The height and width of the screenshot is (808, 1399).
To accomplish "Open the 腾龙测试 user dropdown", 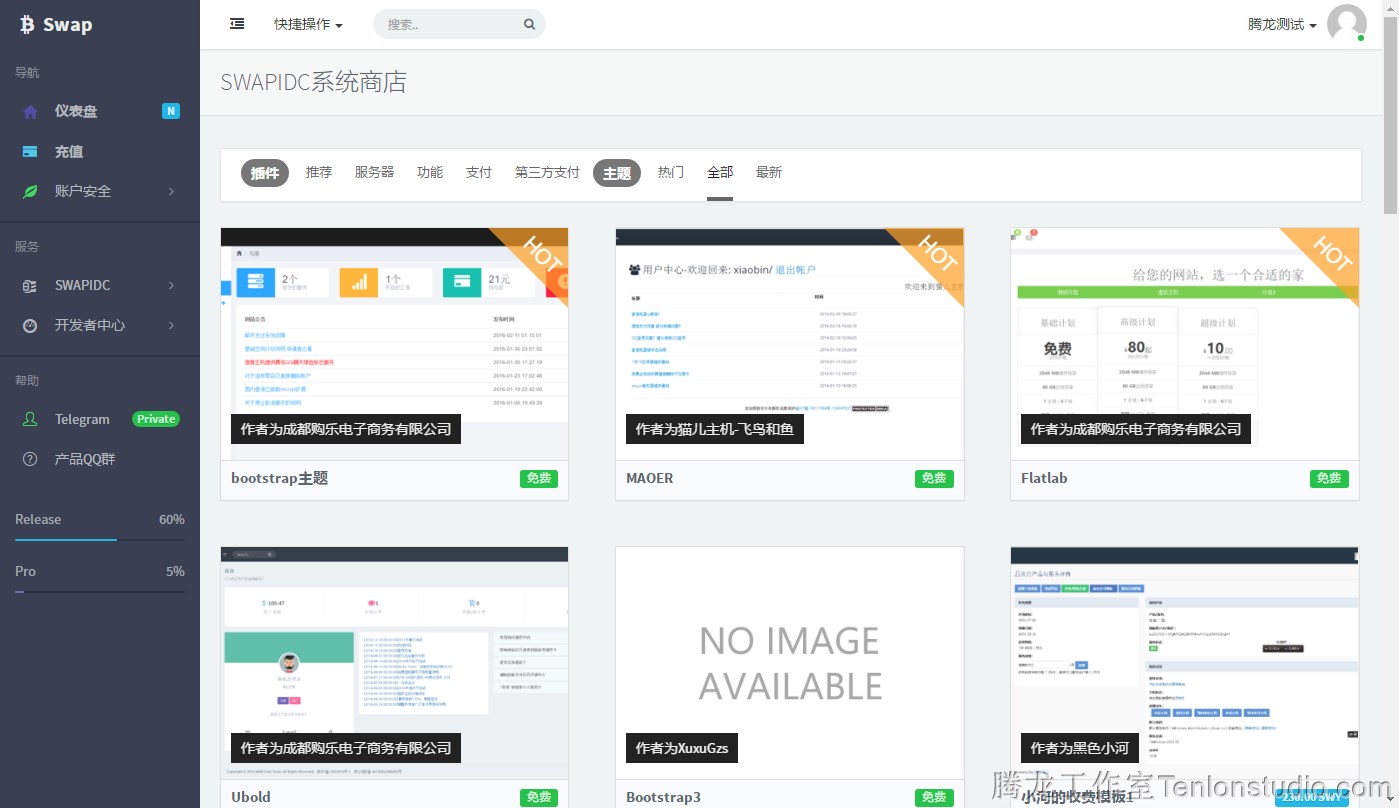I will pos(1282,24).
